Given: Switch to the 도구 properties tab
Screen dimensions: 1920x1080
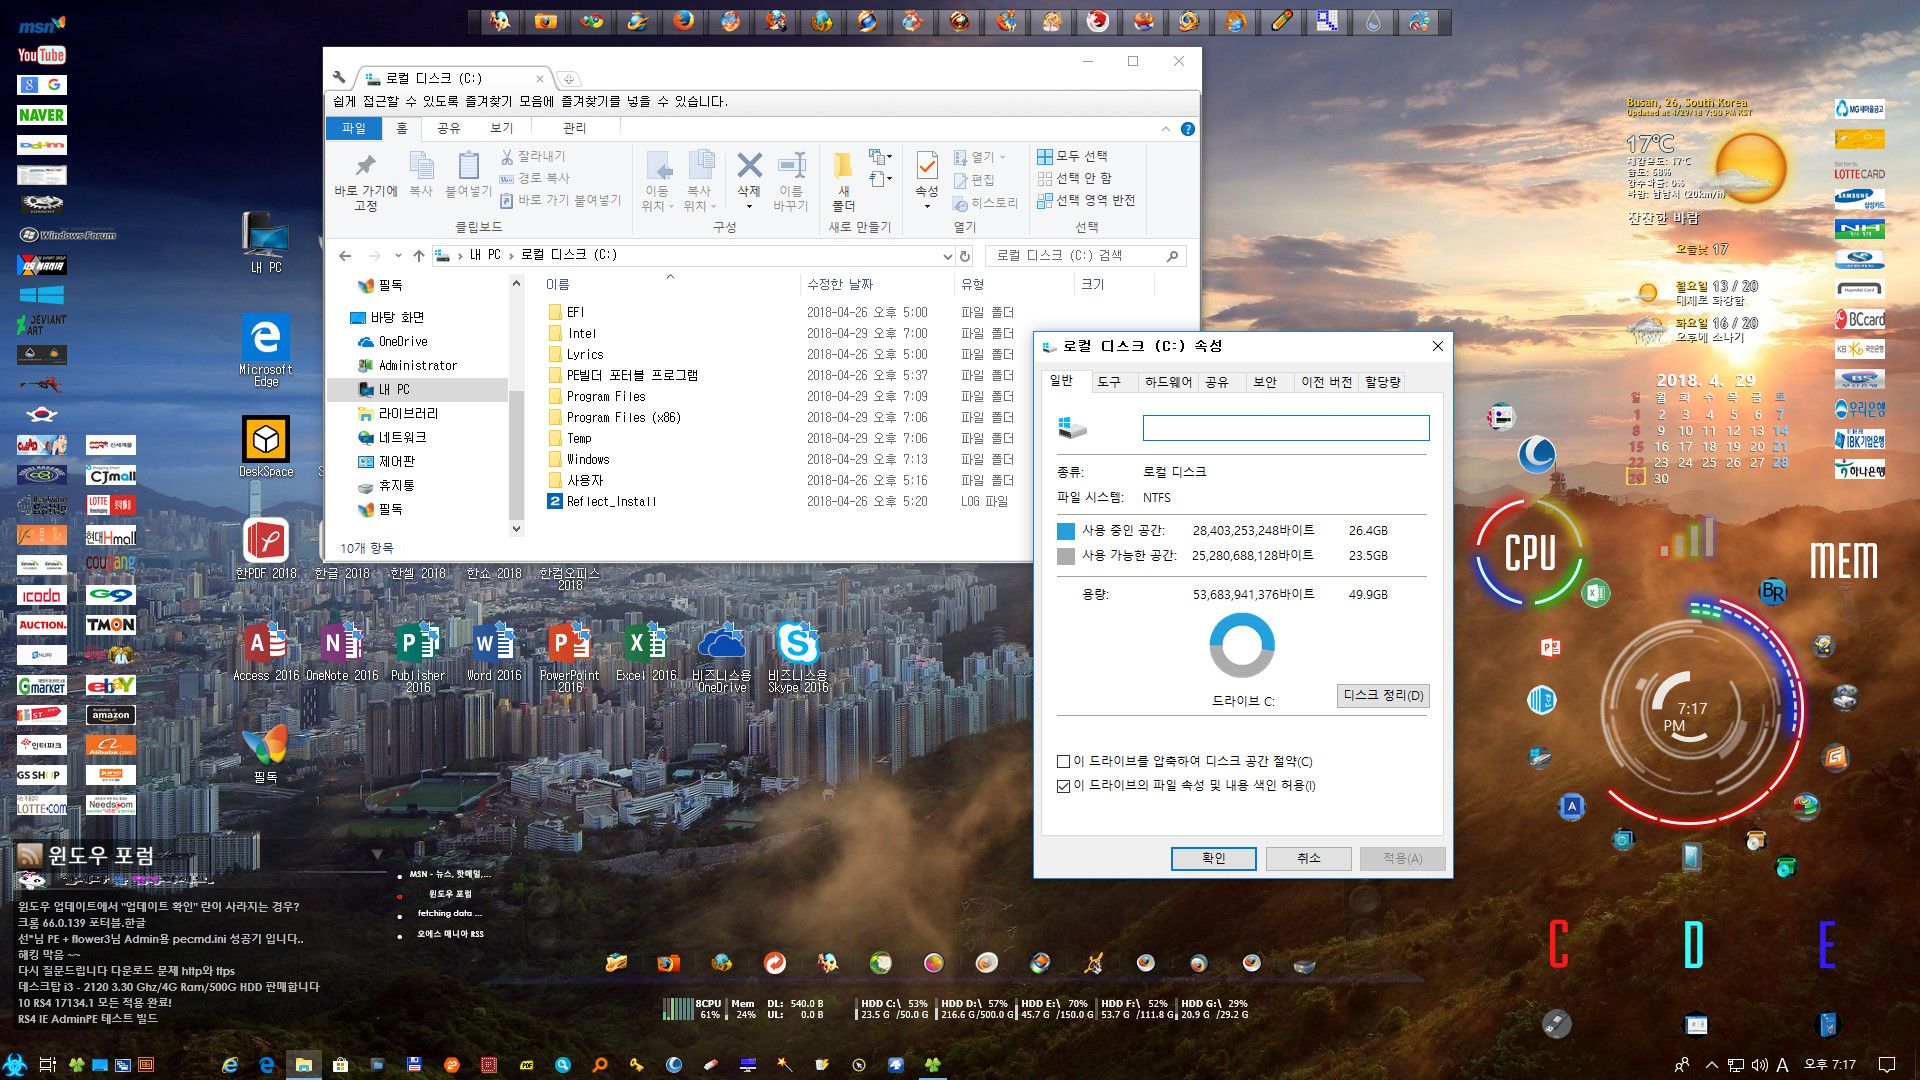Looking at the screenshot, I should tap(1109, 382).
